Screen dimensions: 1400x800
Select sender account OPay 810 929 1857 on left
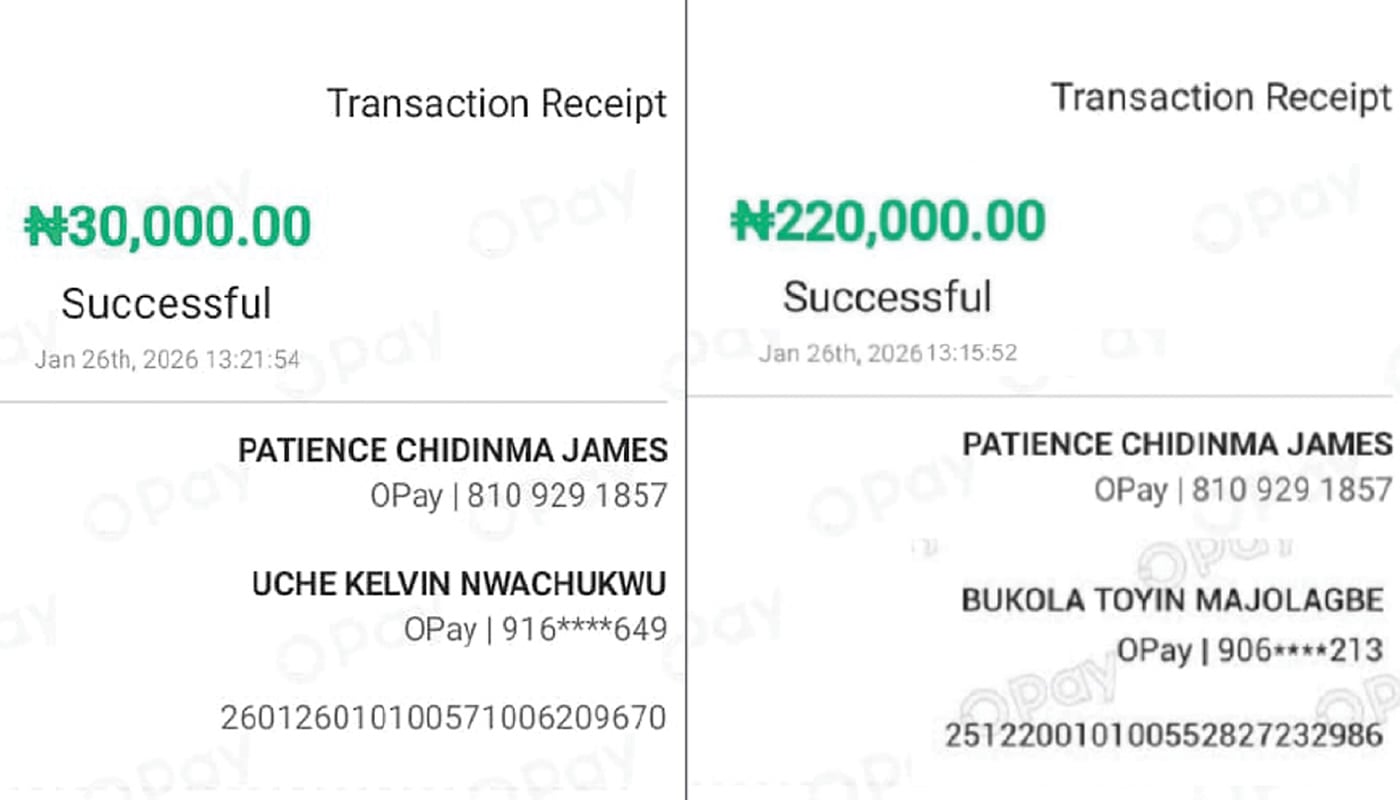pos(519,496)
